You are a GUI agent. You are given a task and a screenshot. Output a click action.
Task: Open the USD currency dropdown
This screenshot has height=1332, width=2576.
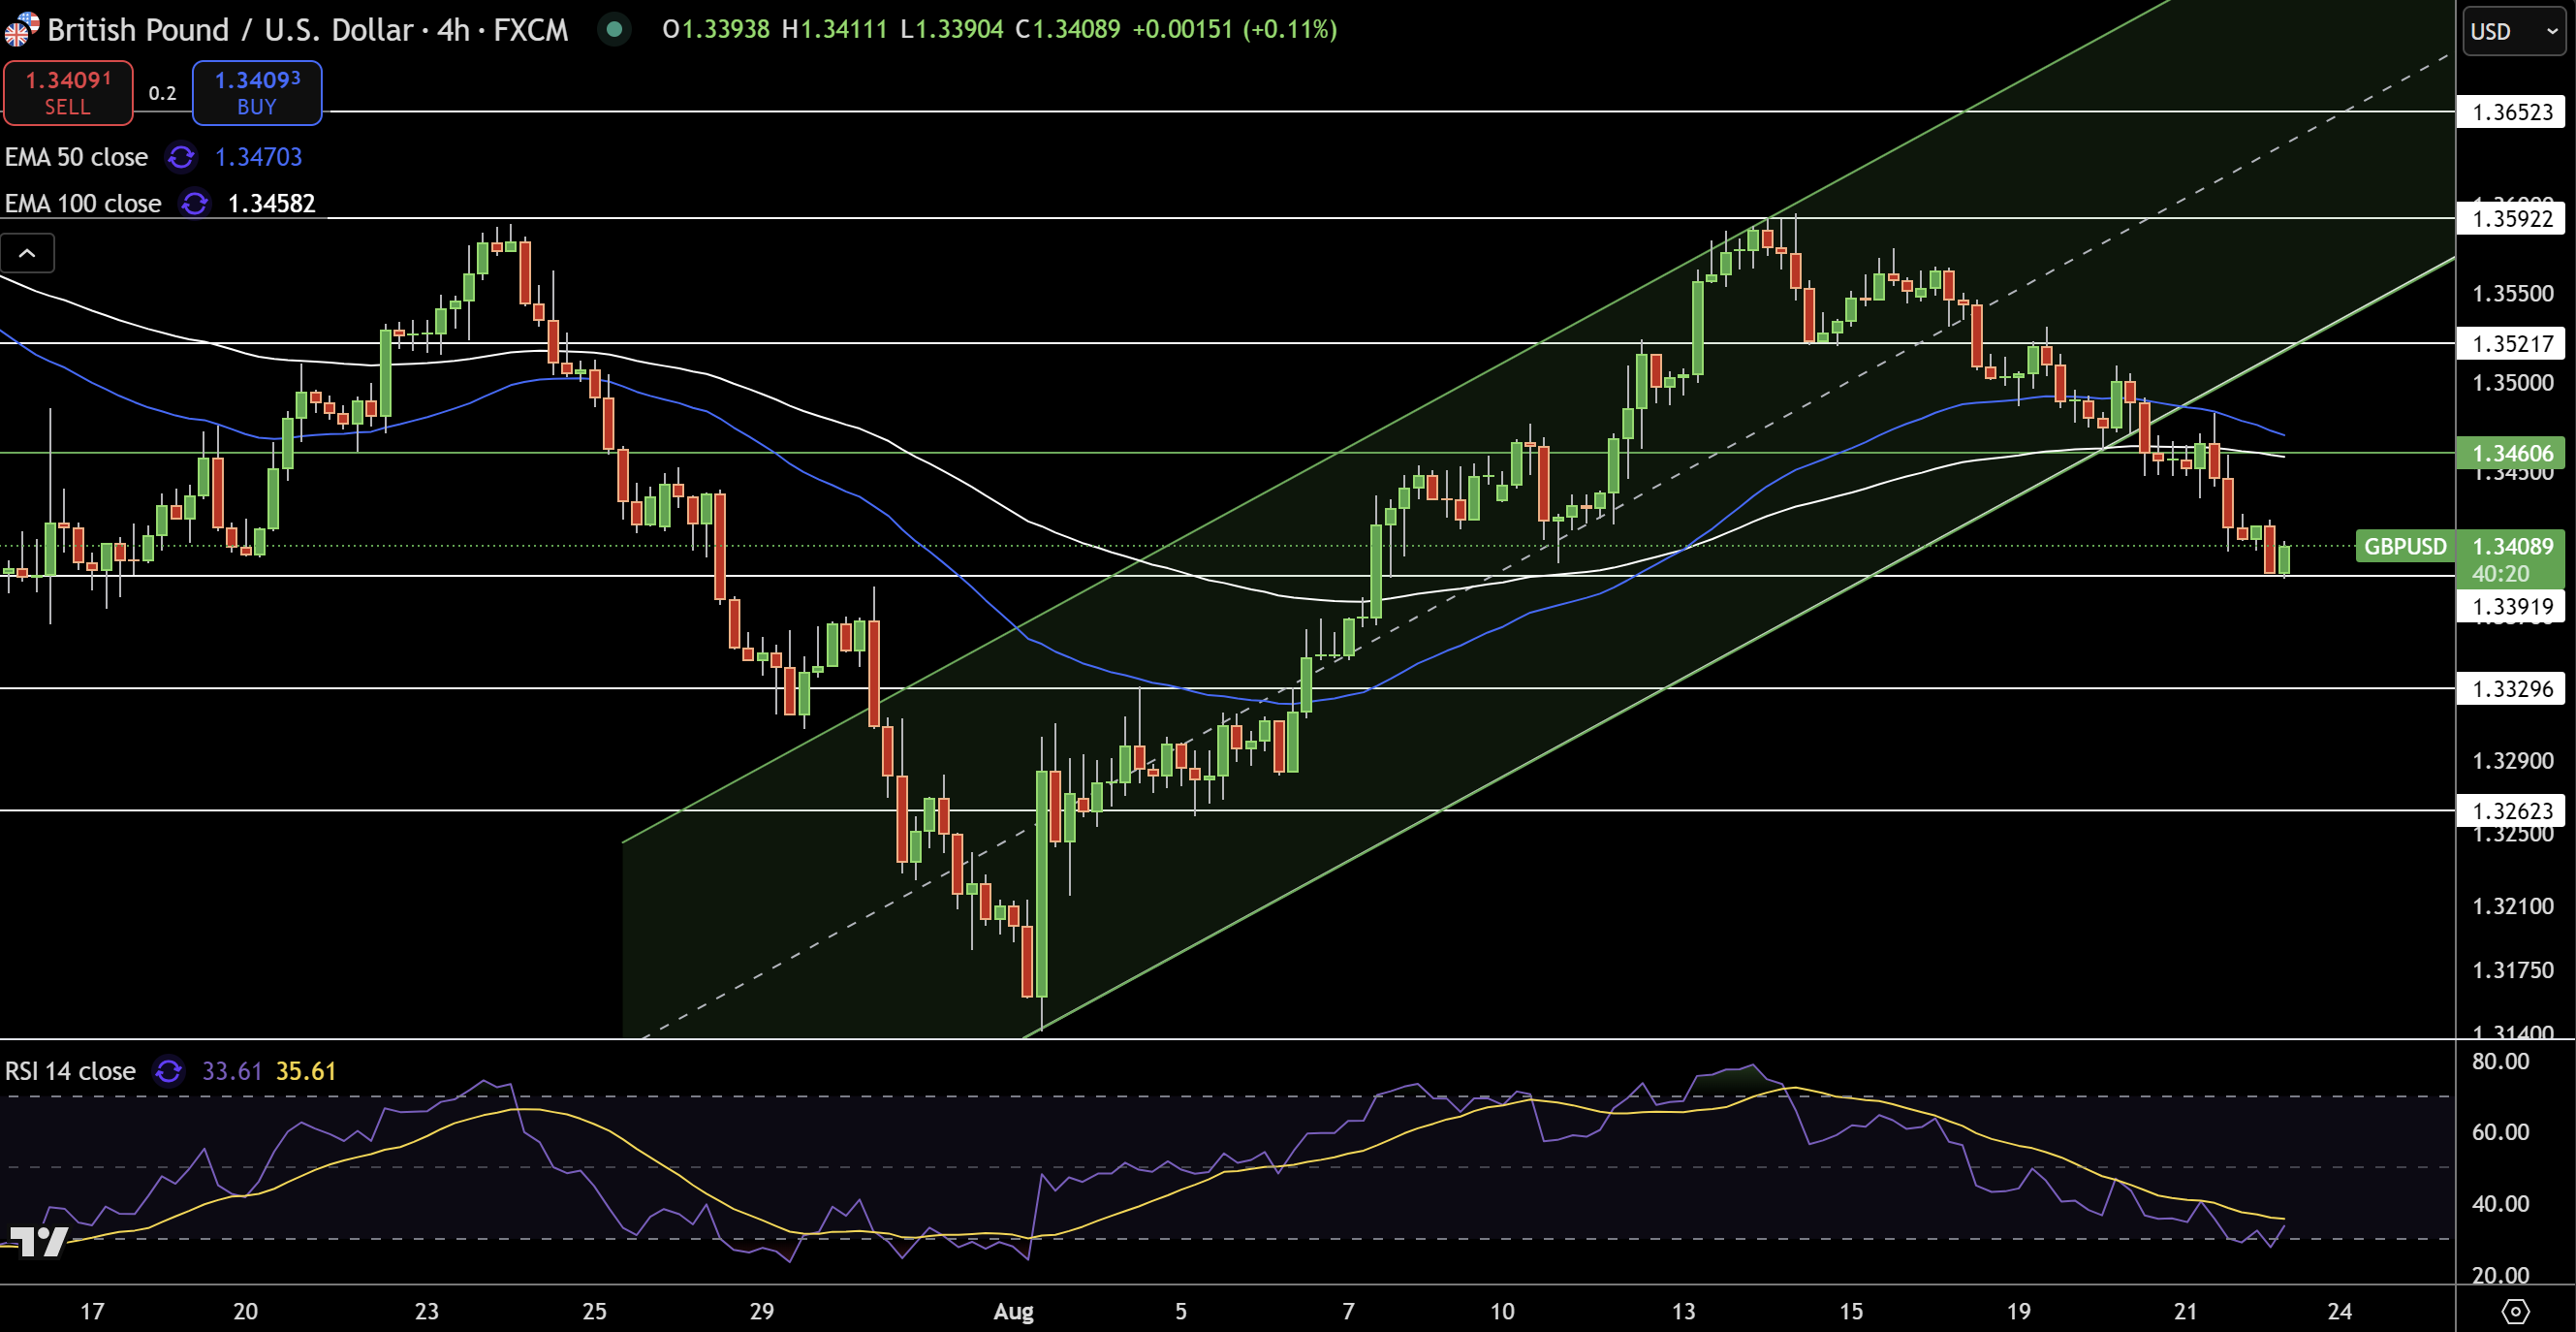tap(2513, 31)
